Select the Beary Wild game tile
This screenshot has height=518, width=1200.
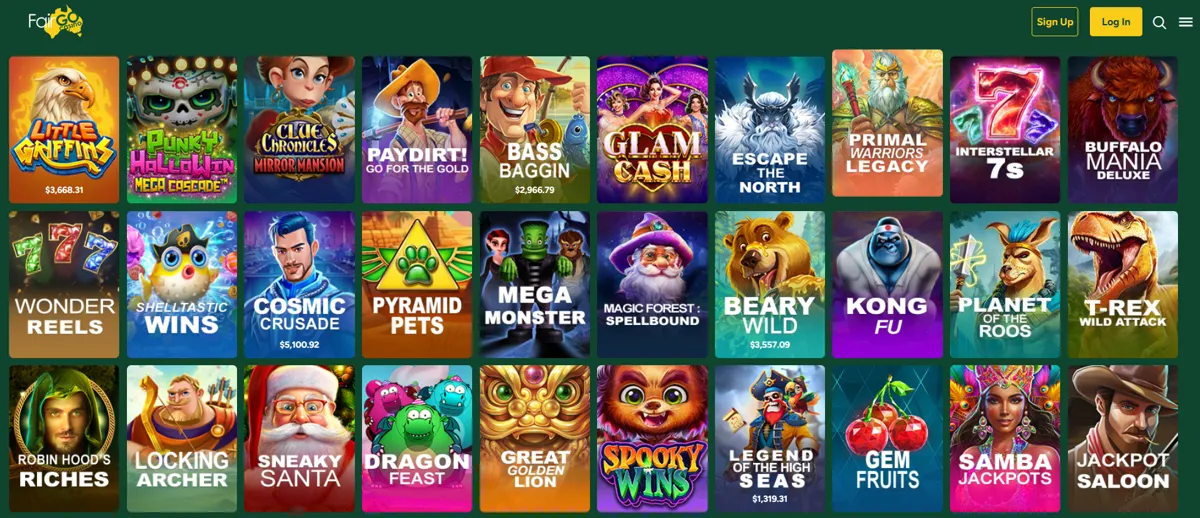click(770, 284)
